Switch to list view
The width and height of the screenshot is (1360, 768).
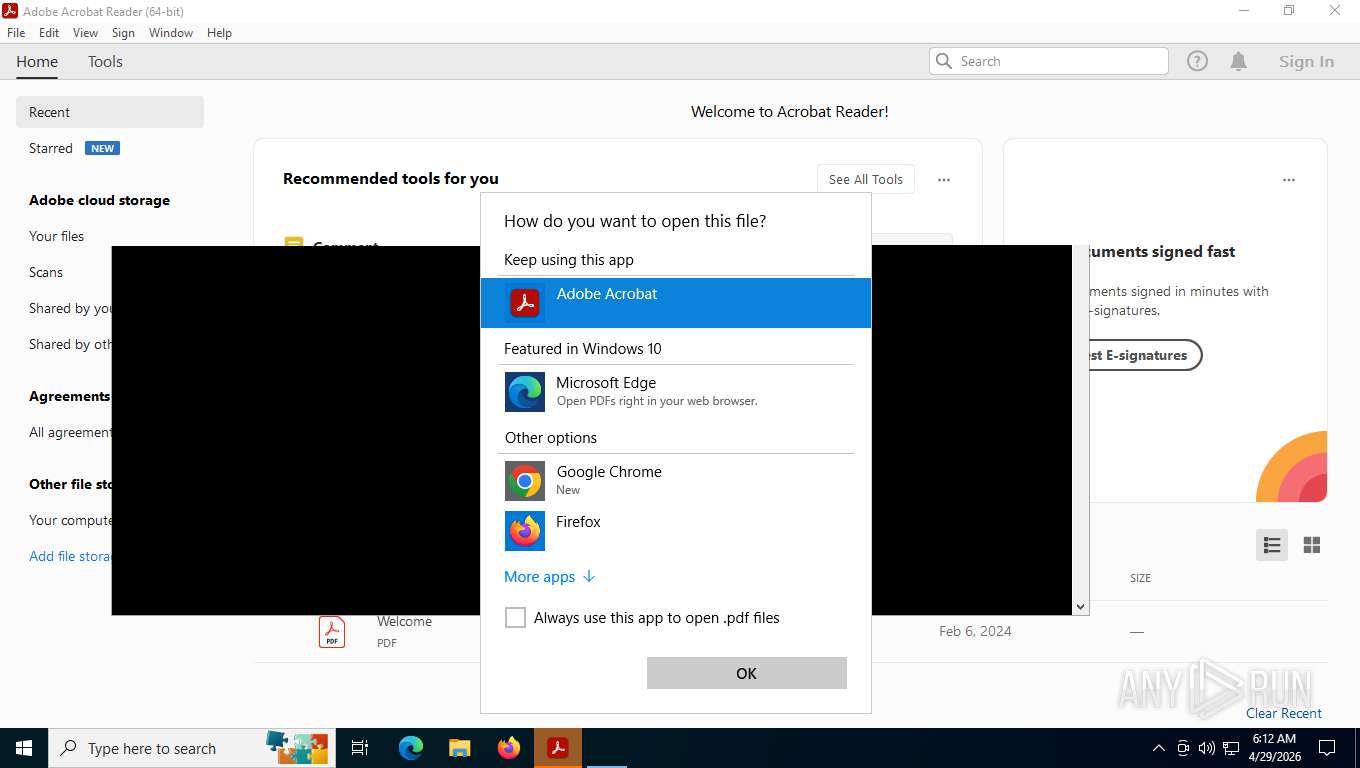point(1272,545)
